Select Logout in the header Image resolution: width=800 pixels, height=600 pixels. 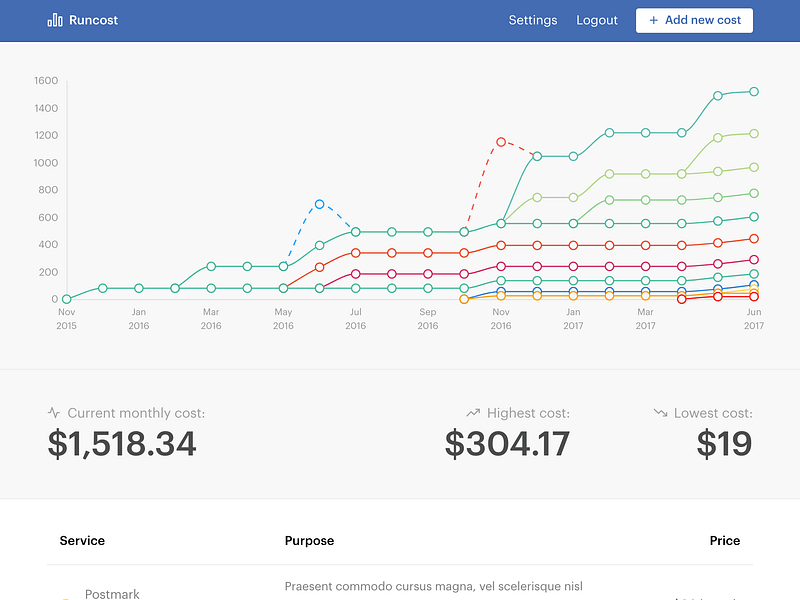[597, 20]
